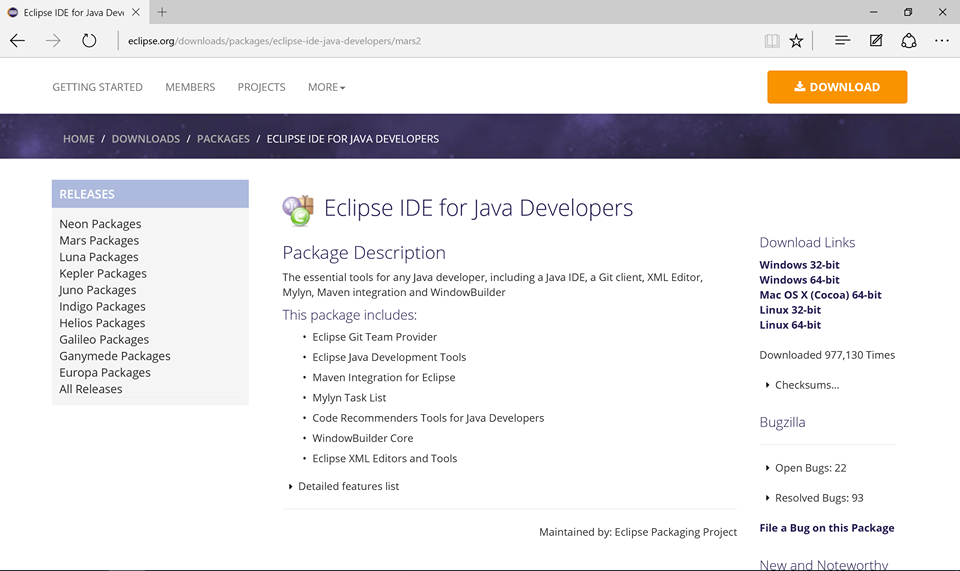Click the Eclipse Git Team Provider item
960x571 pixels.
[375, 337]
